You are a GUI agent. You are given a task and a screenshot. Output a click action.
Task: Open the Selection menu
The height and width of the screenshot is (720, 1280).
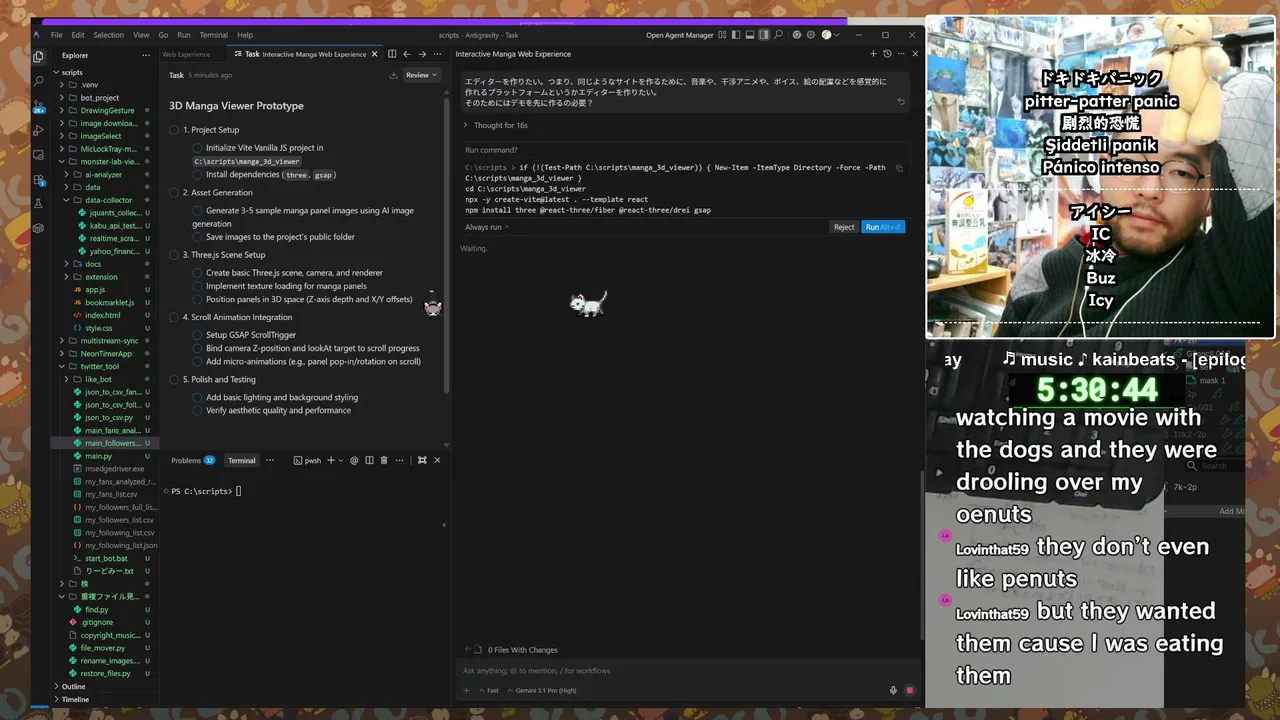tap(108, 35)
